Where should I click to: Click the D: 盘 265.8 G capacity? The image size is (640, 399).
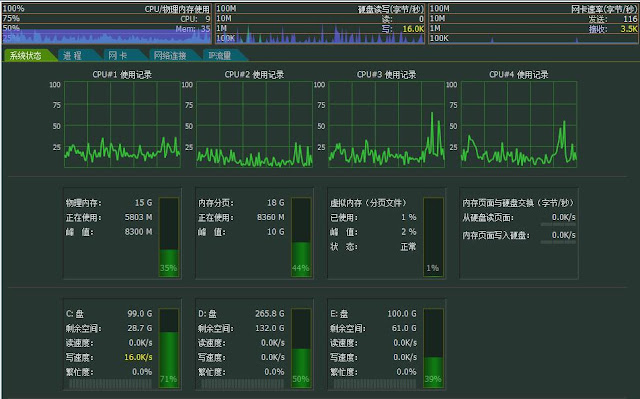coord(269,313)
